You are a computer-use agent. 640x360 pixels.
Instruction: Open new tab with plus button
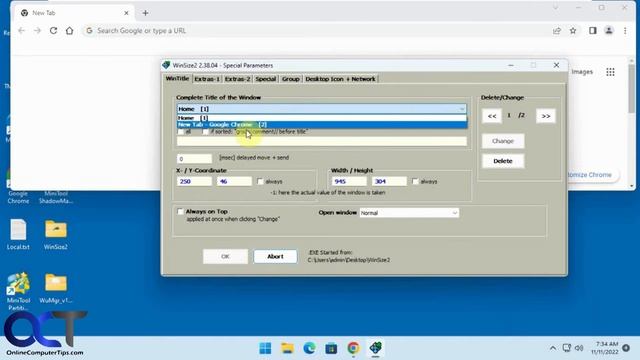[145, 13]
